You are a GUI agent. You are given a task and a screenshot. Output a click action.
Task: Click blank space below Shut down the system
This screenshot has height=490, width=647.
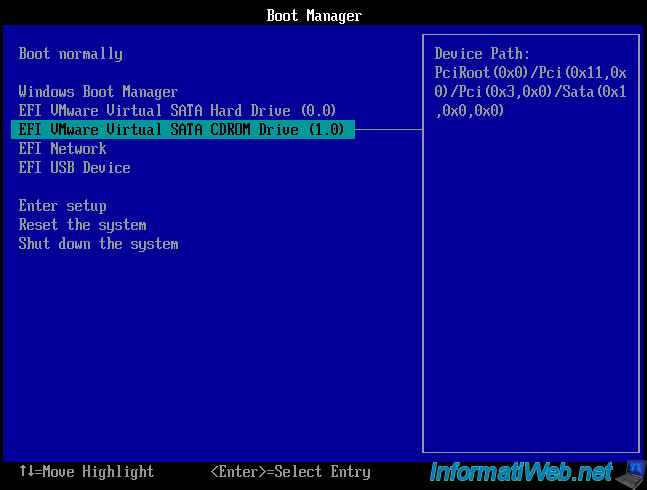(200, 350)
